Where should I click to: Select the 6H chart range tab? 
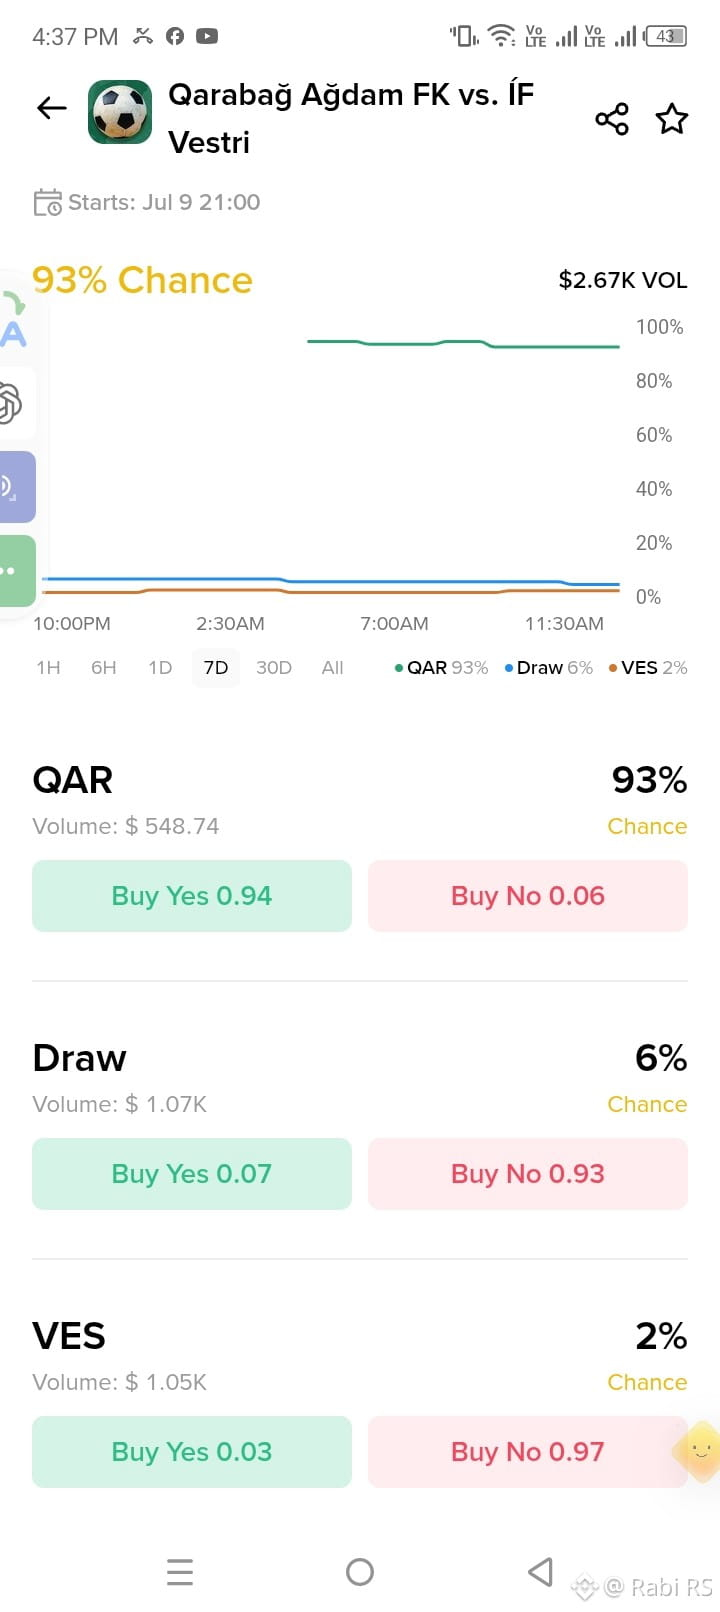click(104, 668)
